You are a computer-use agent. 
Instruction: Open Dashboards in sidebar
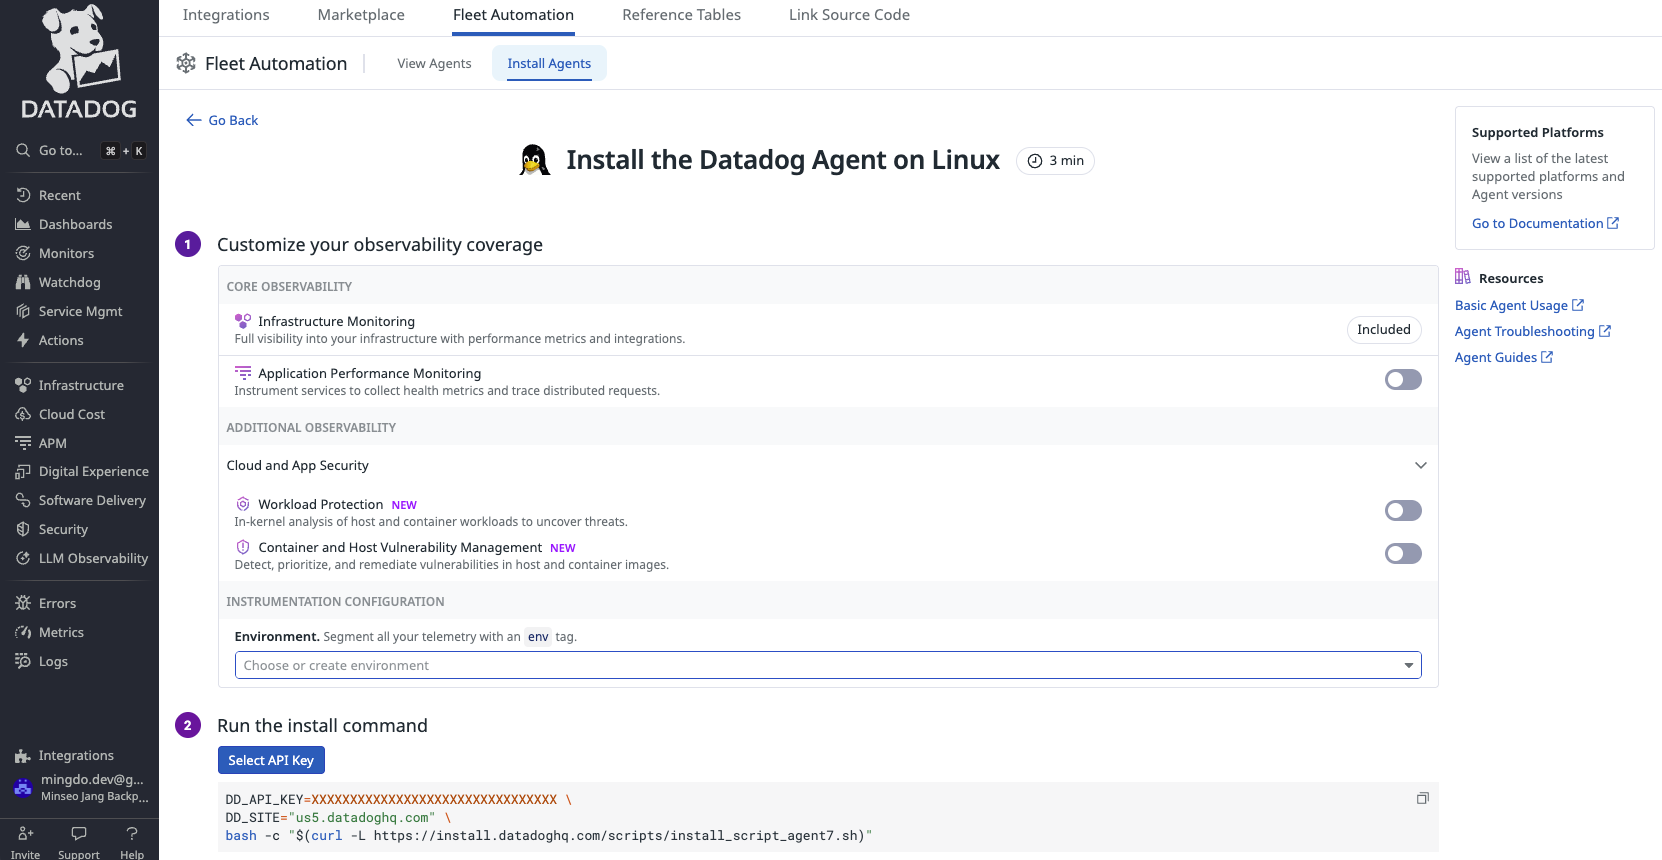pos(75,224)
